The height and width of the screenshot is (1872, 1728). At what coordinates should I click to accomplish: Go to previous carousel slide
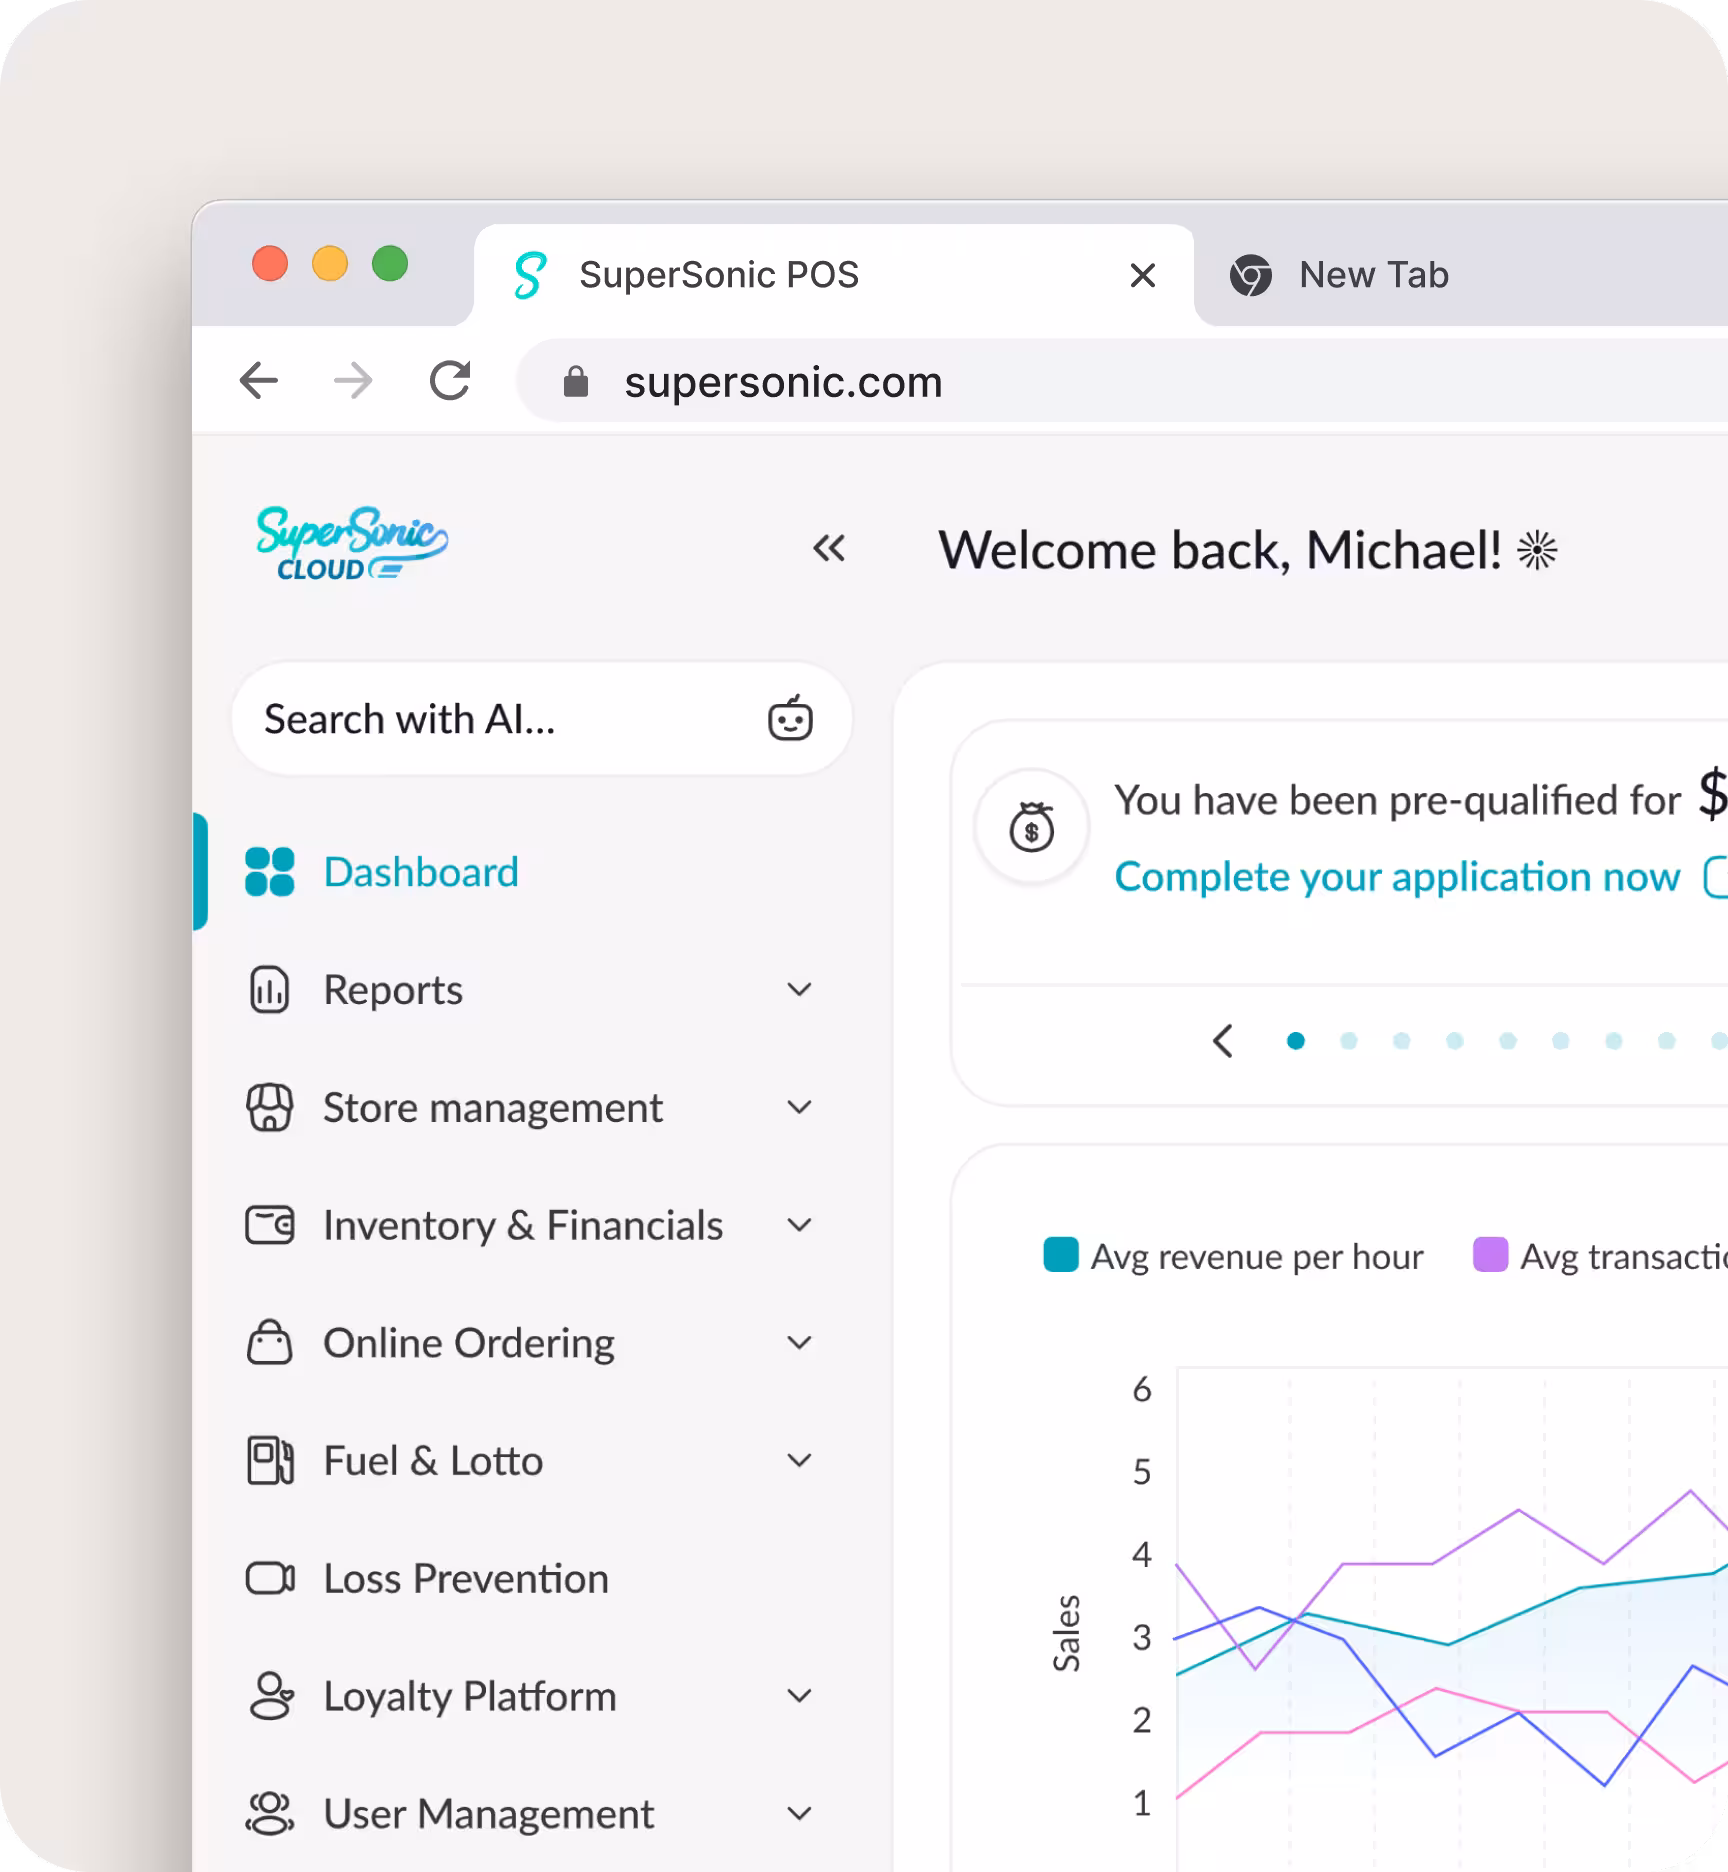[x=1222, y=1041]
